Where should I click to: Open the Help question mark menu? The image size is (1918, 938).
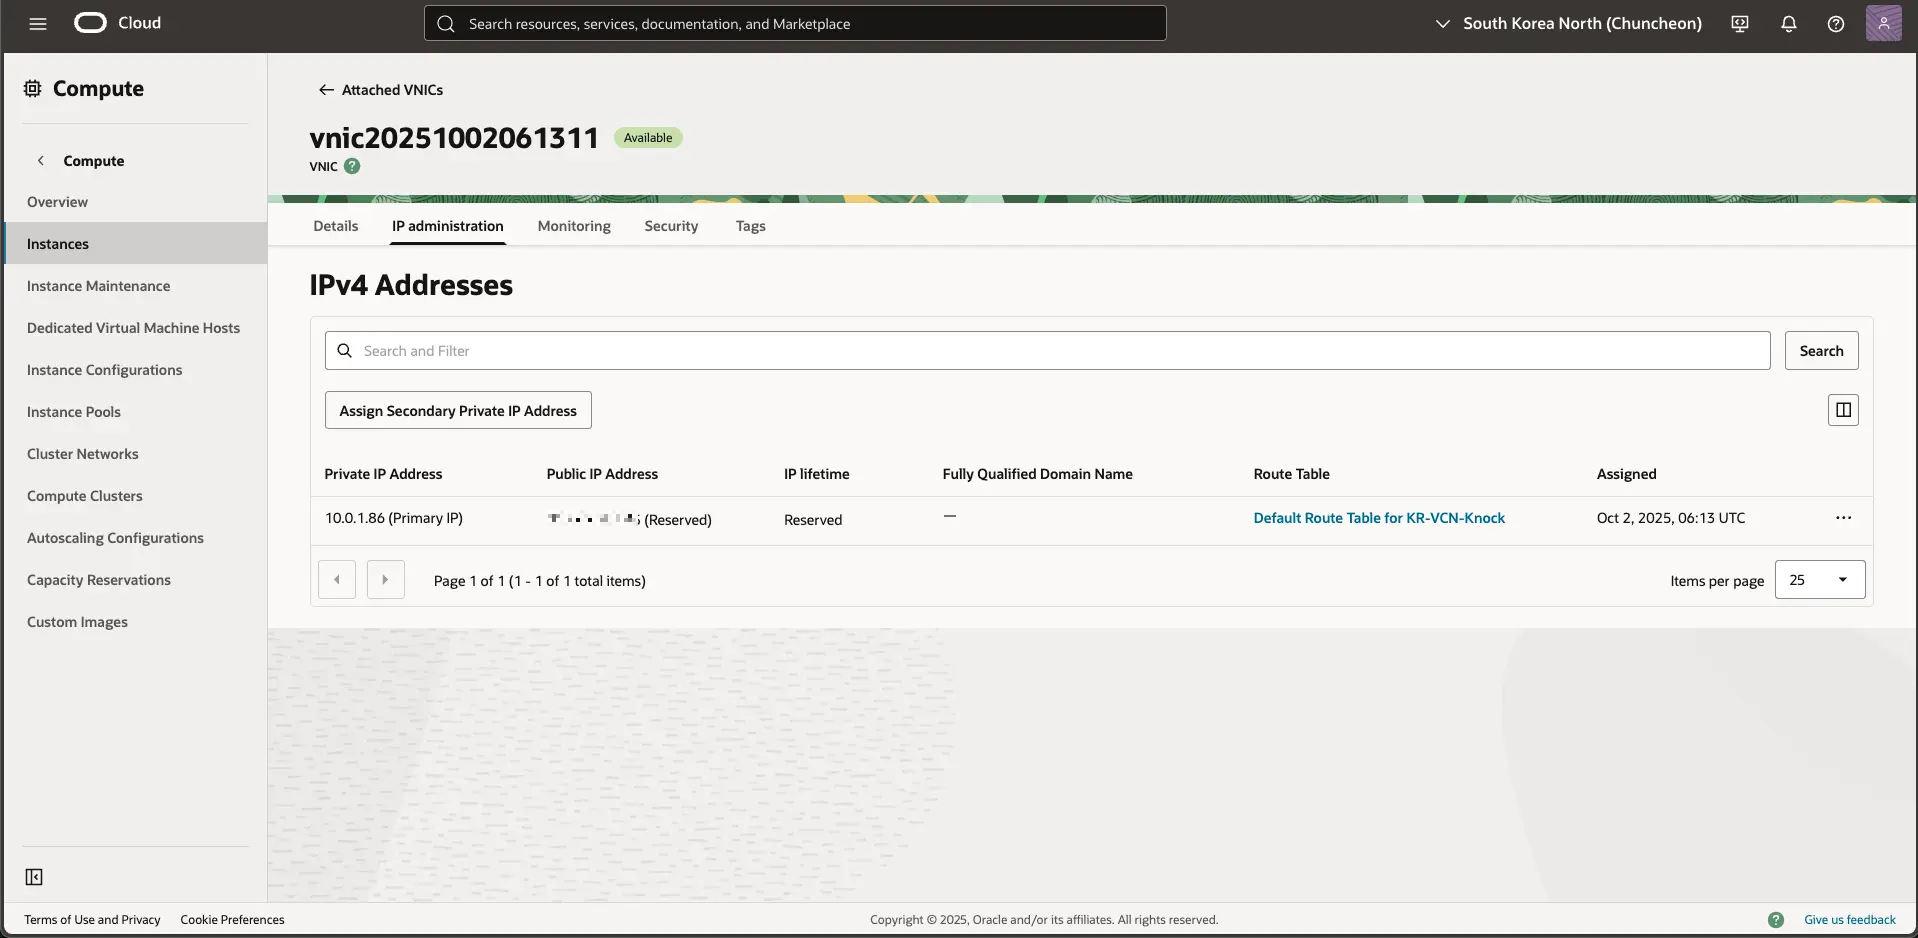click(x=1835, y=23)
